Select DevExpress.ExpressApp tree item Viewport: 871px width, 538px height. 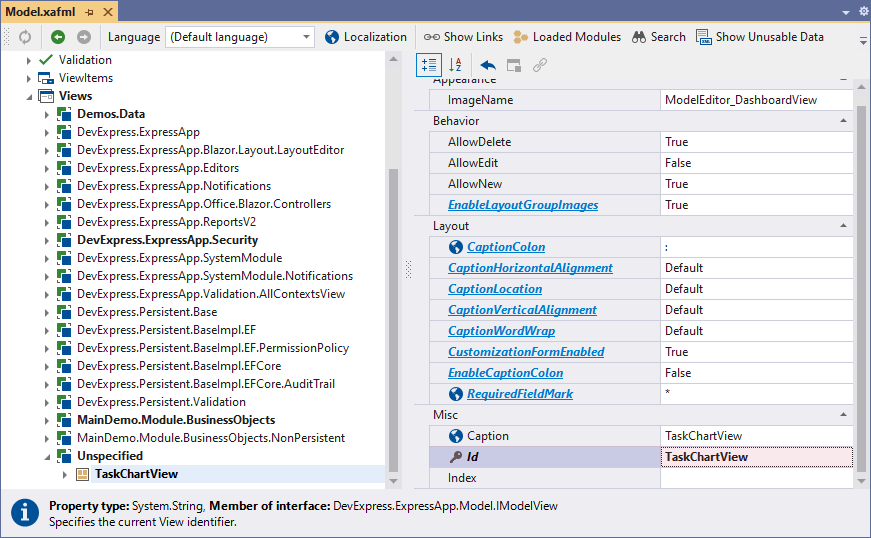tap(138, 132)
